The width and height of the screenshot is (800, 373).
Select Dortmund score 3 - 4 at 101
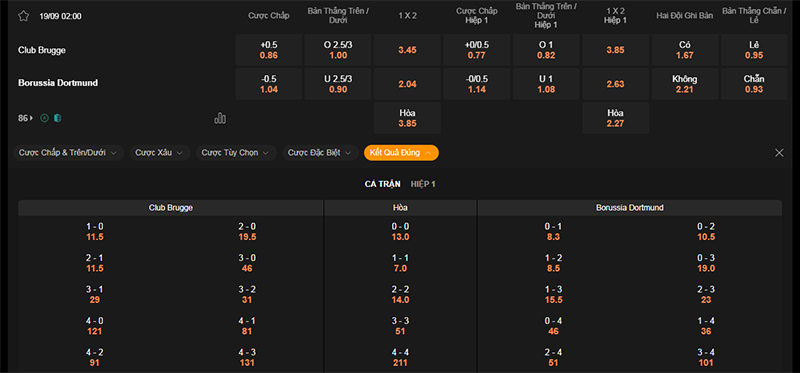pos(706,358)
